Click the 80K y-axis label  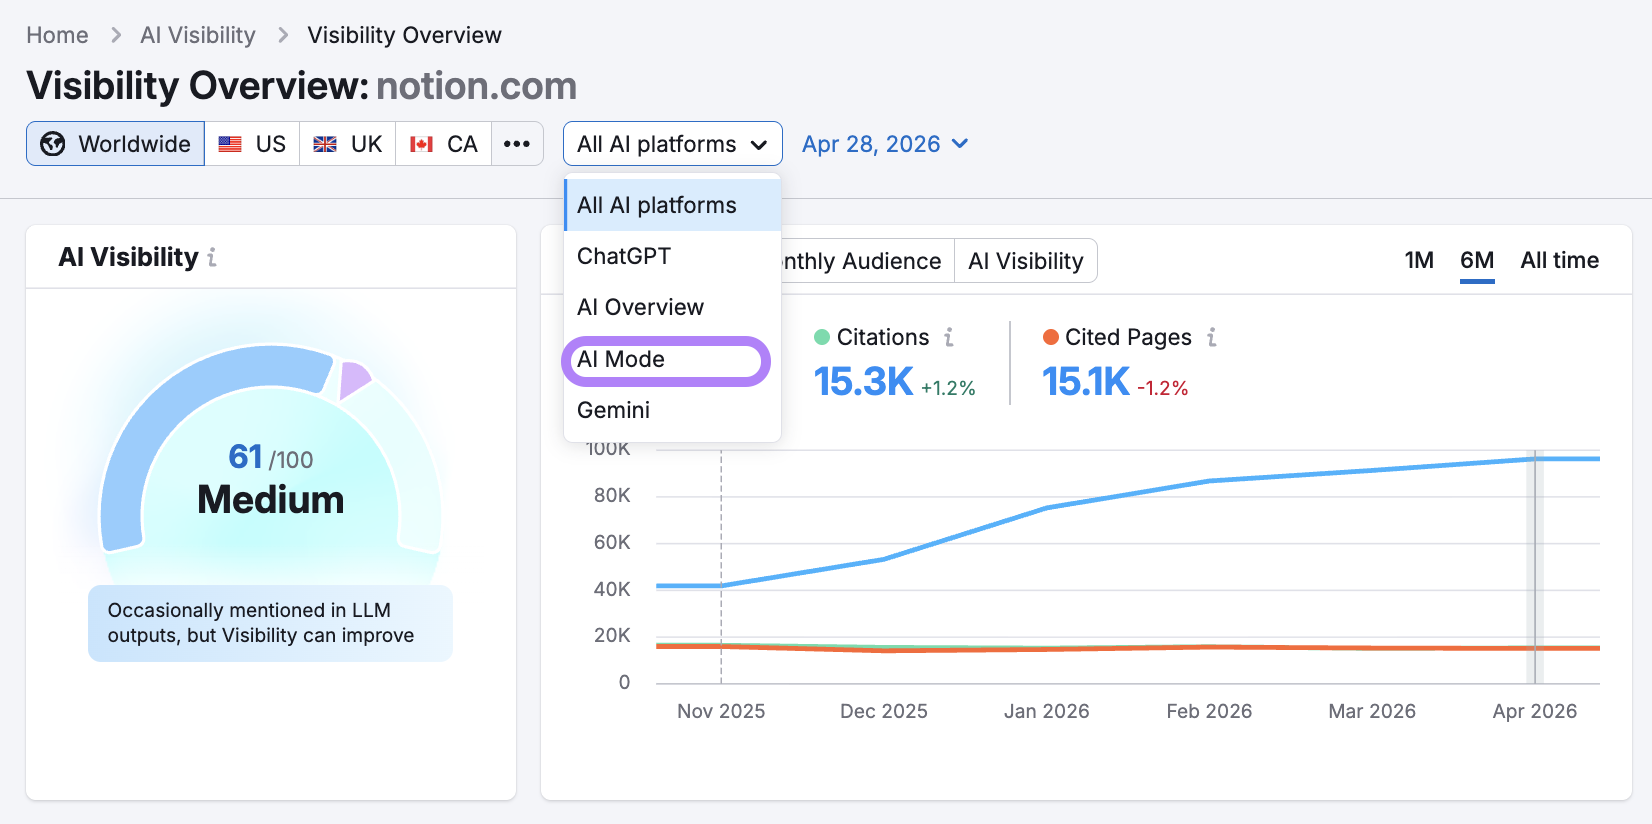pyautogui.click(x=612, y=495)
